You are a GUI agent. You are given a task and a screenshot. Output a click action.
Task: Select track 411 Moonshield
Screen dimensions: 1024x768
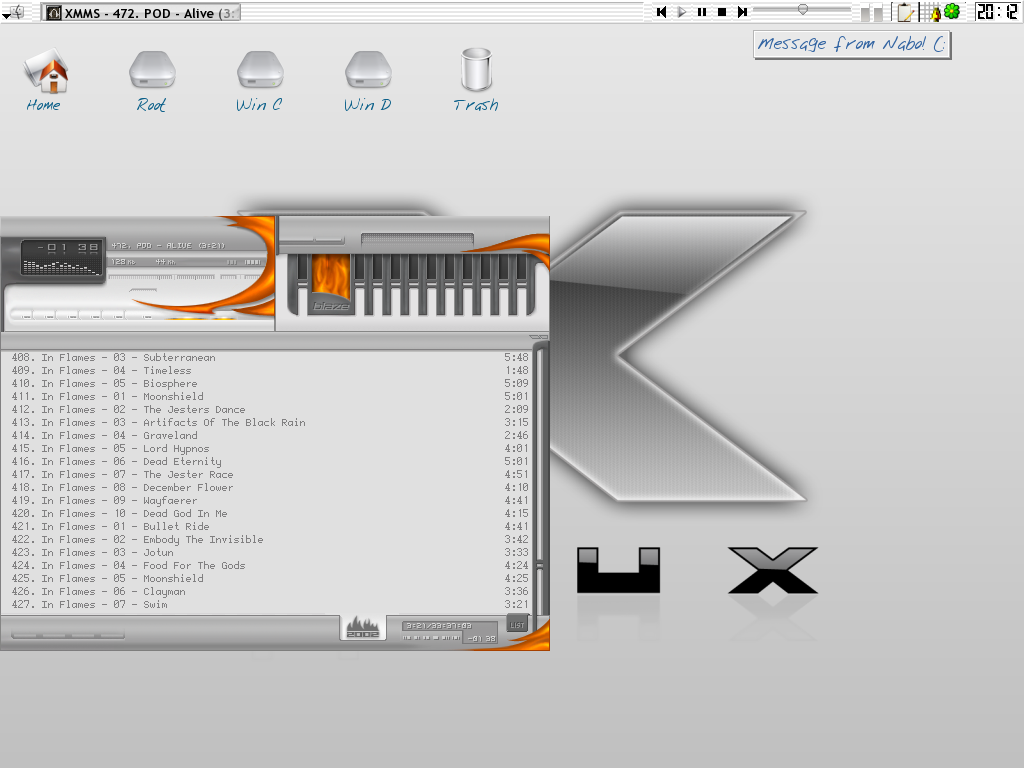point(270,396)
